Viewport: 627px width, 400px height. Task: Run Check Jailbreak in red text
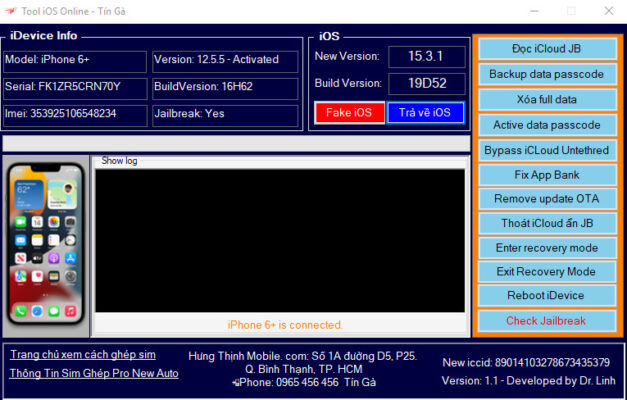pos(547,321)
